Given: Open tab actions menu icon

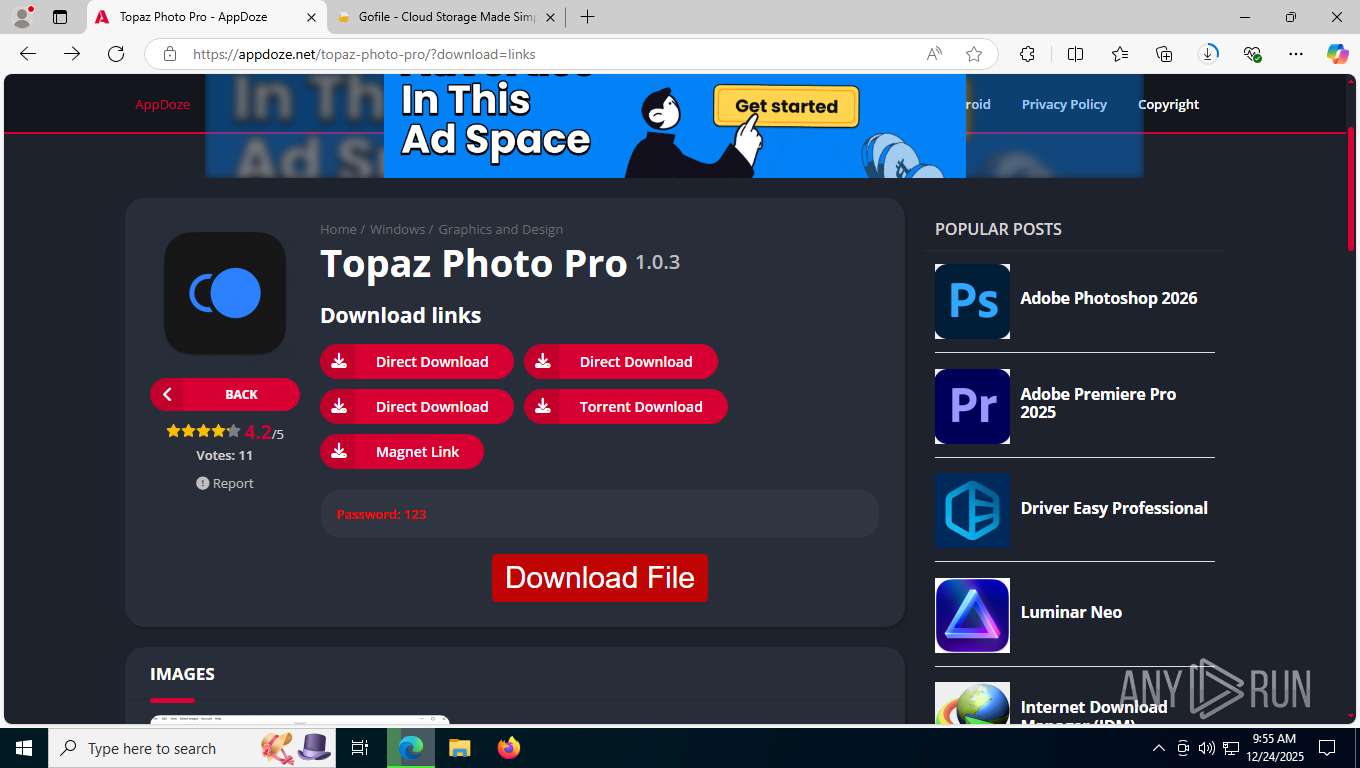Looking at the screenshot, I should [x=60, y=17].
